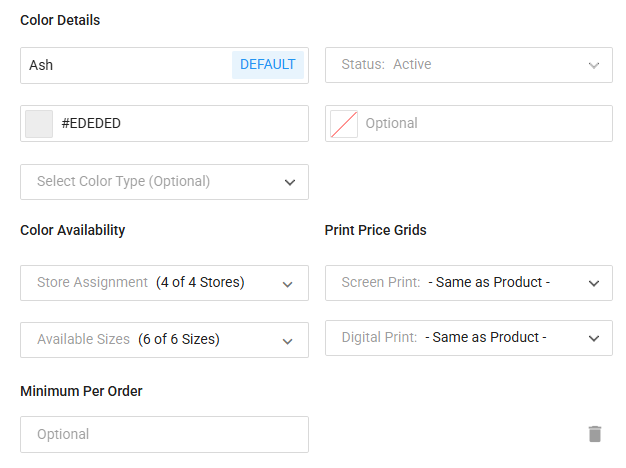Click the chevron in Select Color Type
This screenshot has width=626, height=468.
click(290, 182)
